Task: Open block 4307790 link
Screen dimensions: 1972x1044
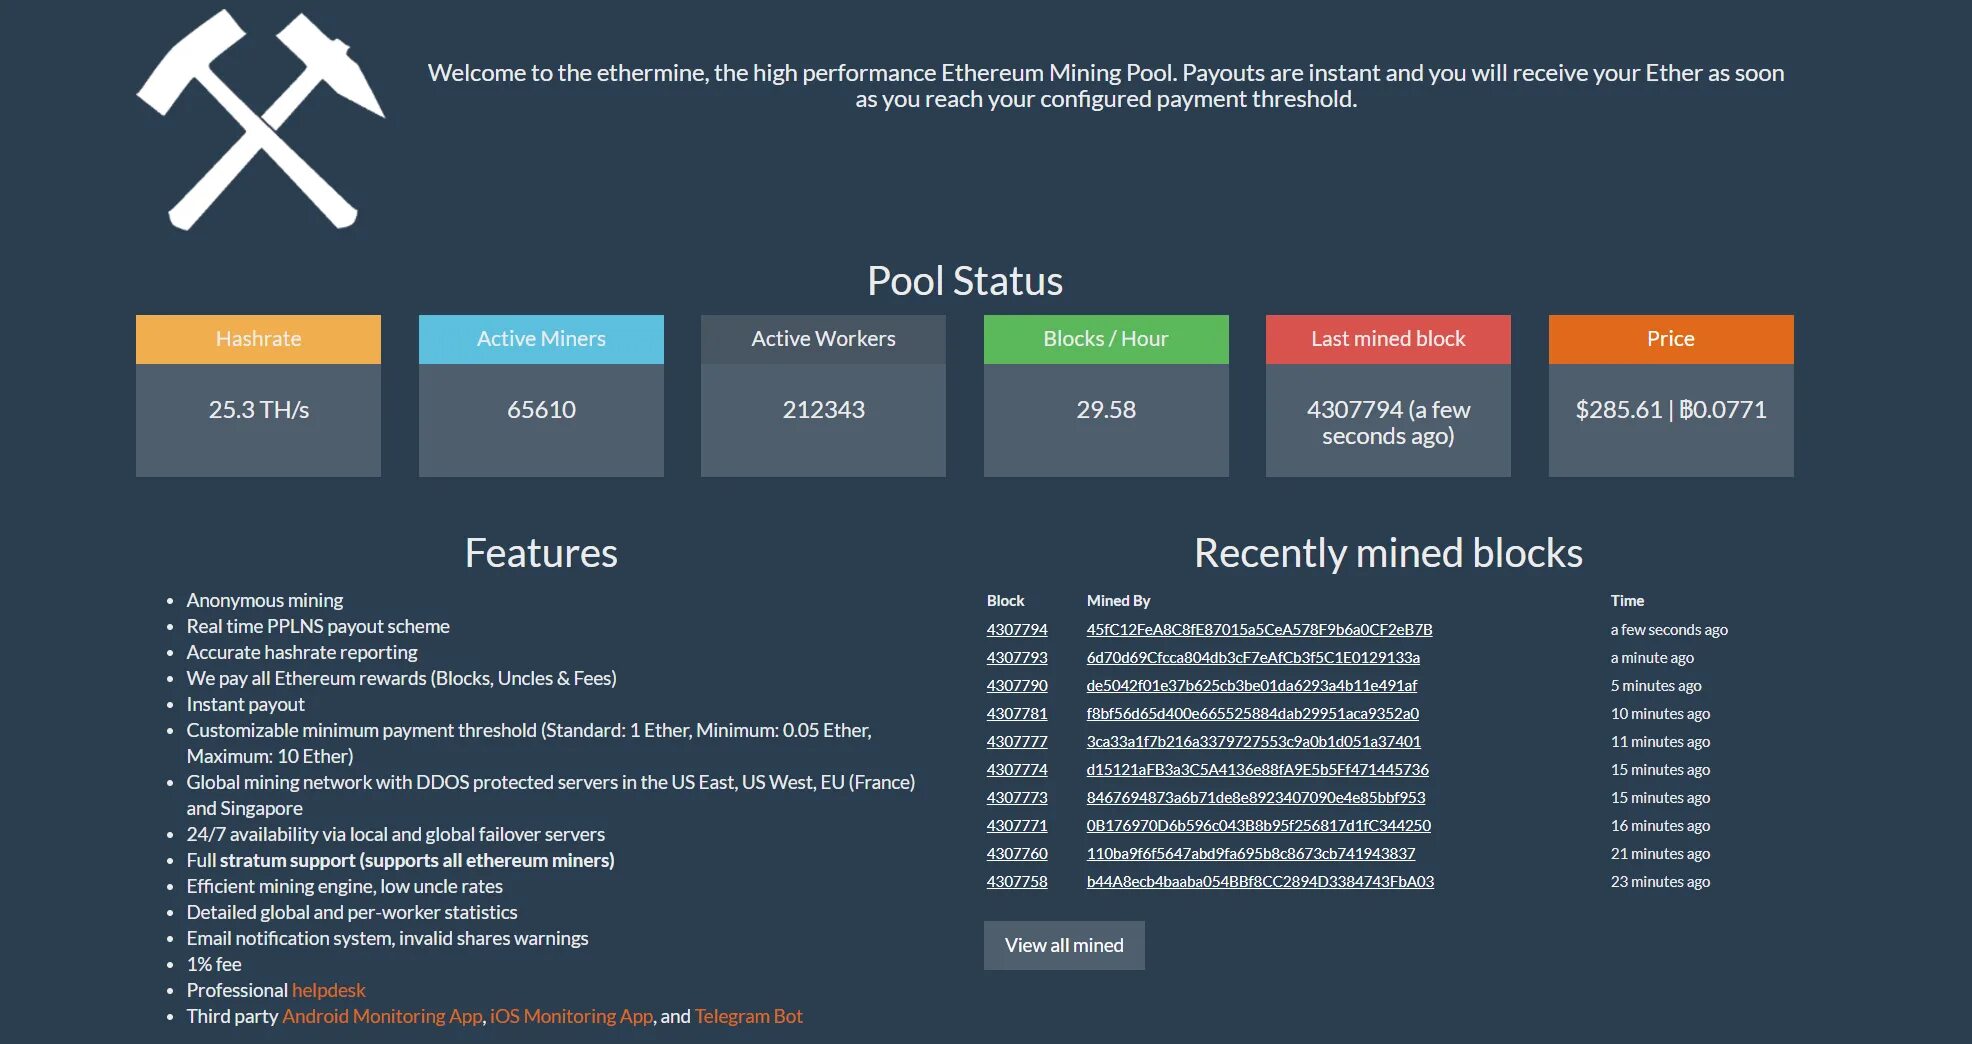Action: coord(1017,686)
